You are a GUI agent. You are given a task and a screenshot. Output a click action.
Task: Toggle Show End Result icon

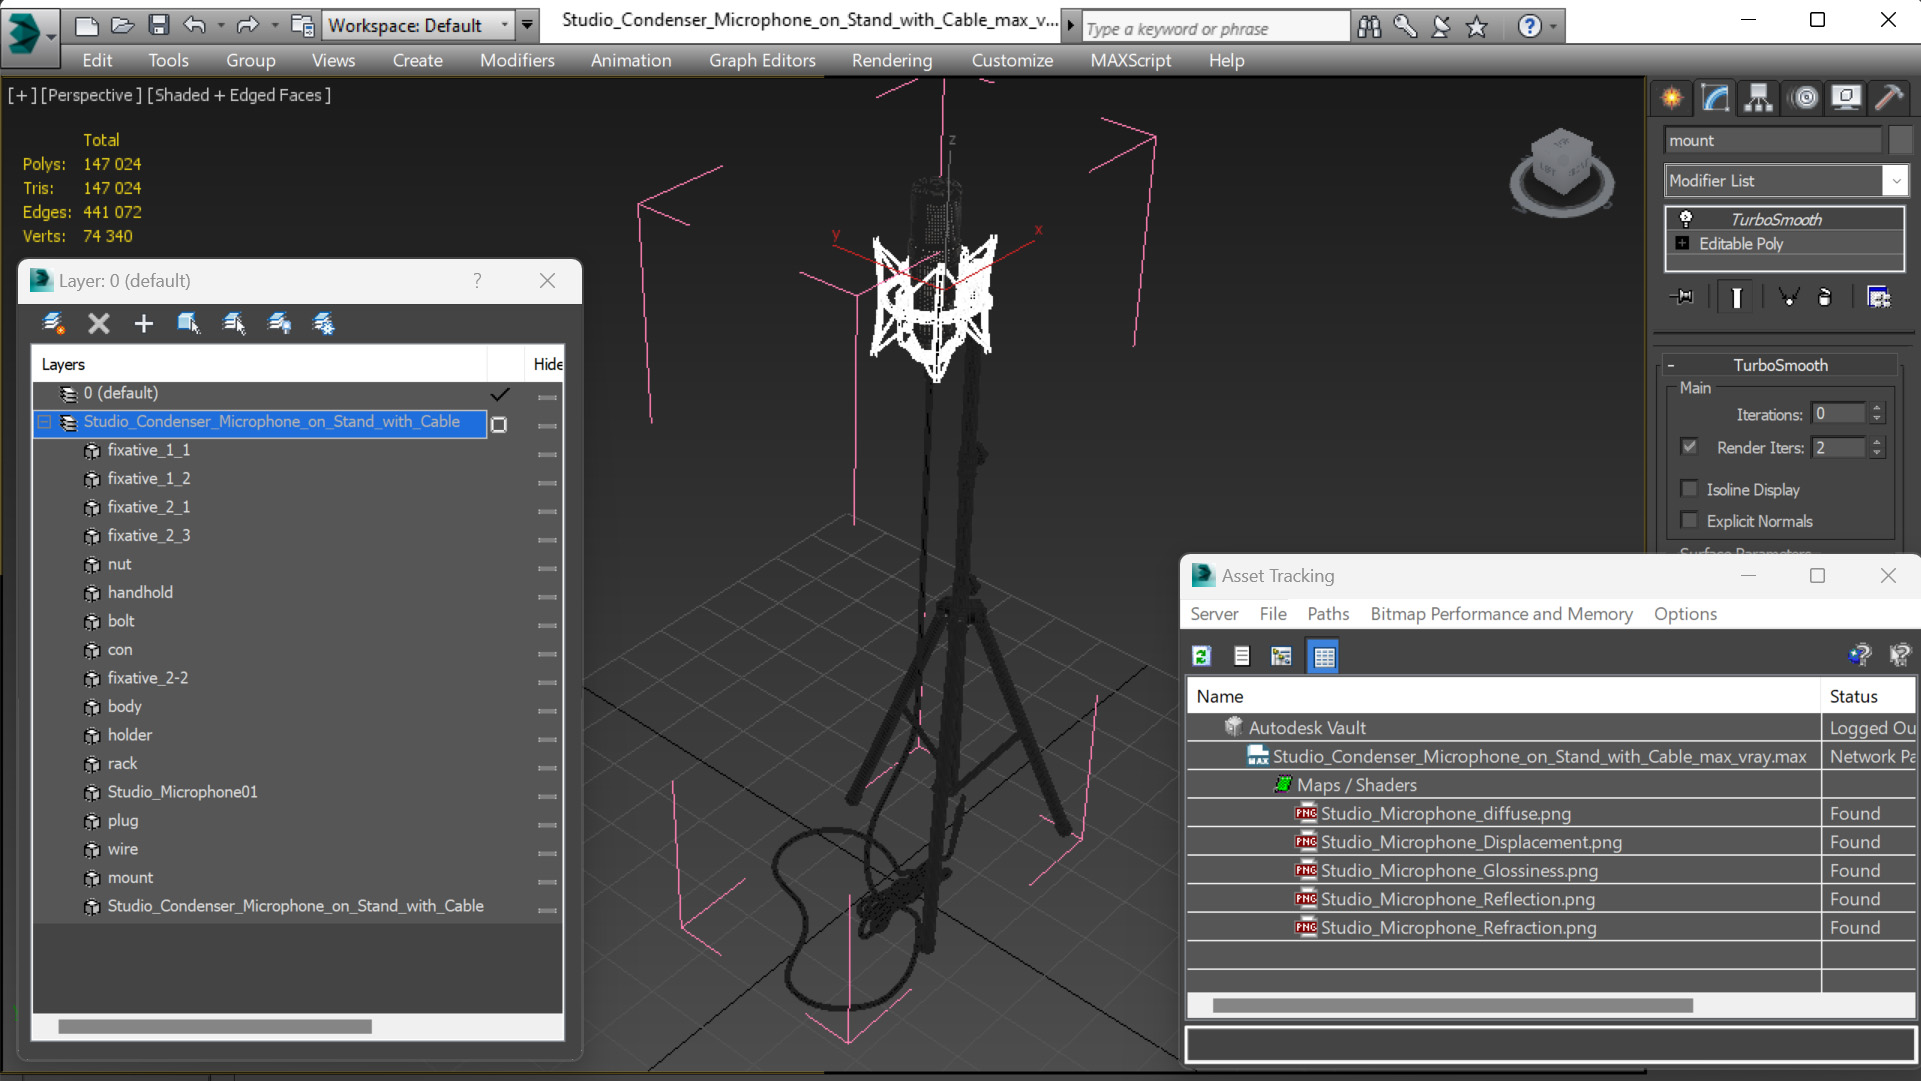pos(1737,297)
